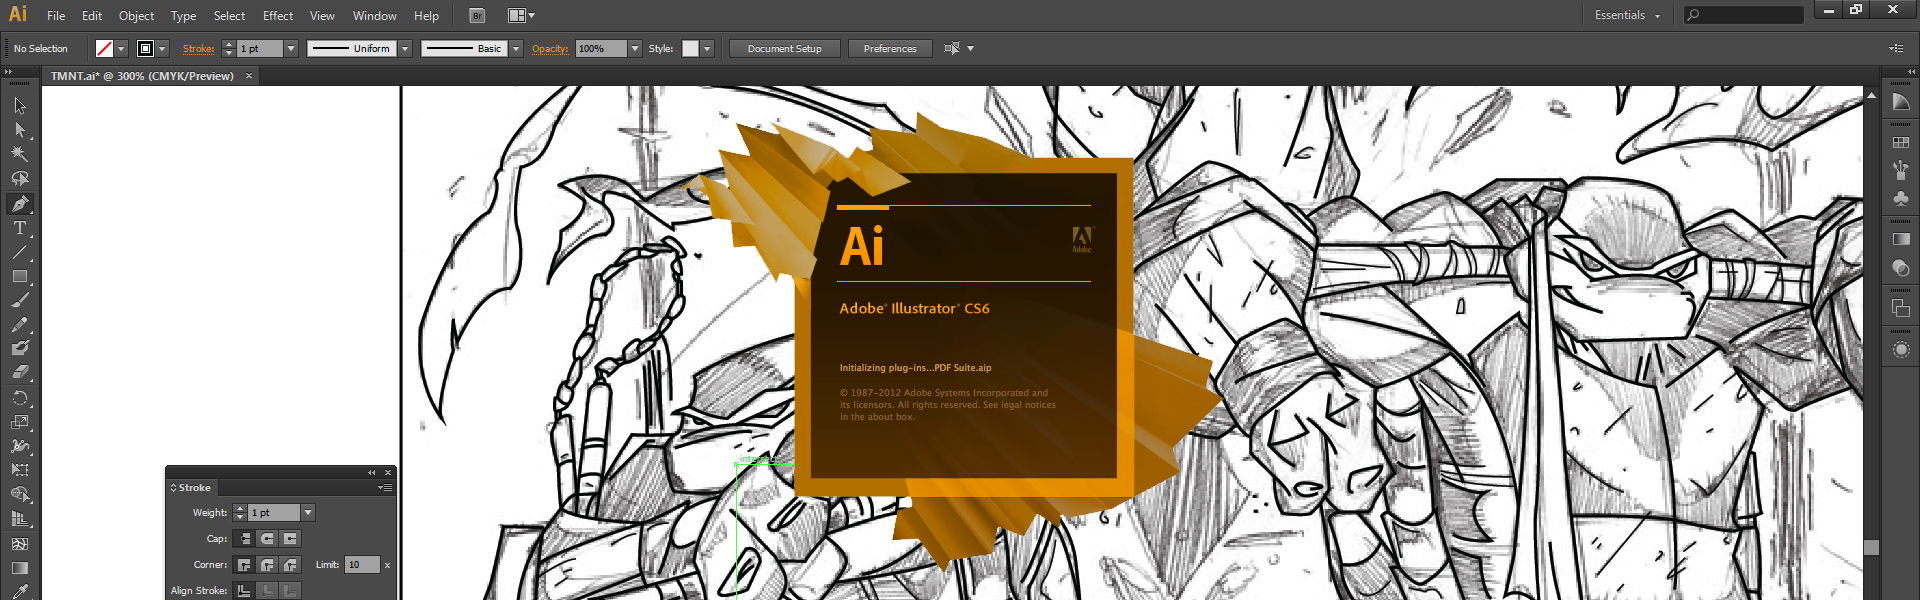
Task: Select the Eraser tool
Action: [20, 372]
